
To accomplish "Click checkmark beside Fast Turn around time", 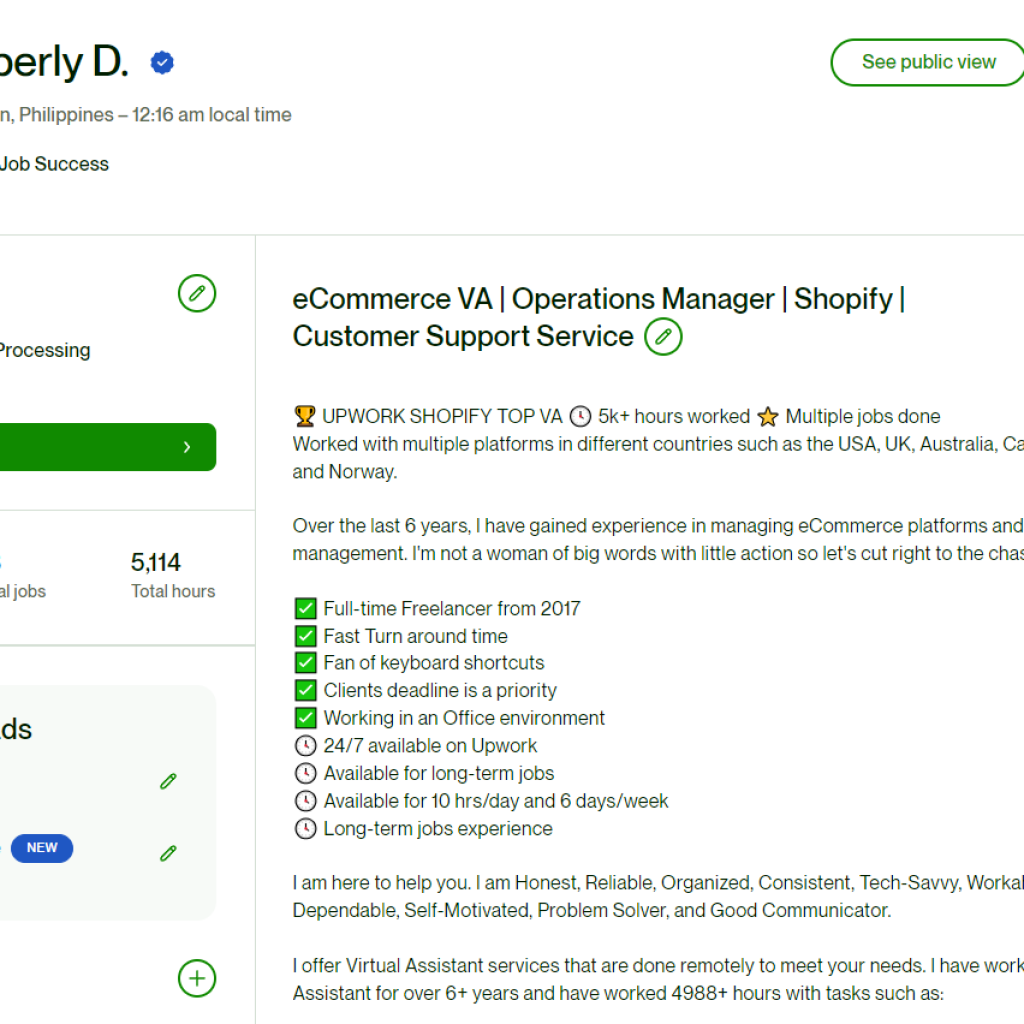I will (305, 636).
